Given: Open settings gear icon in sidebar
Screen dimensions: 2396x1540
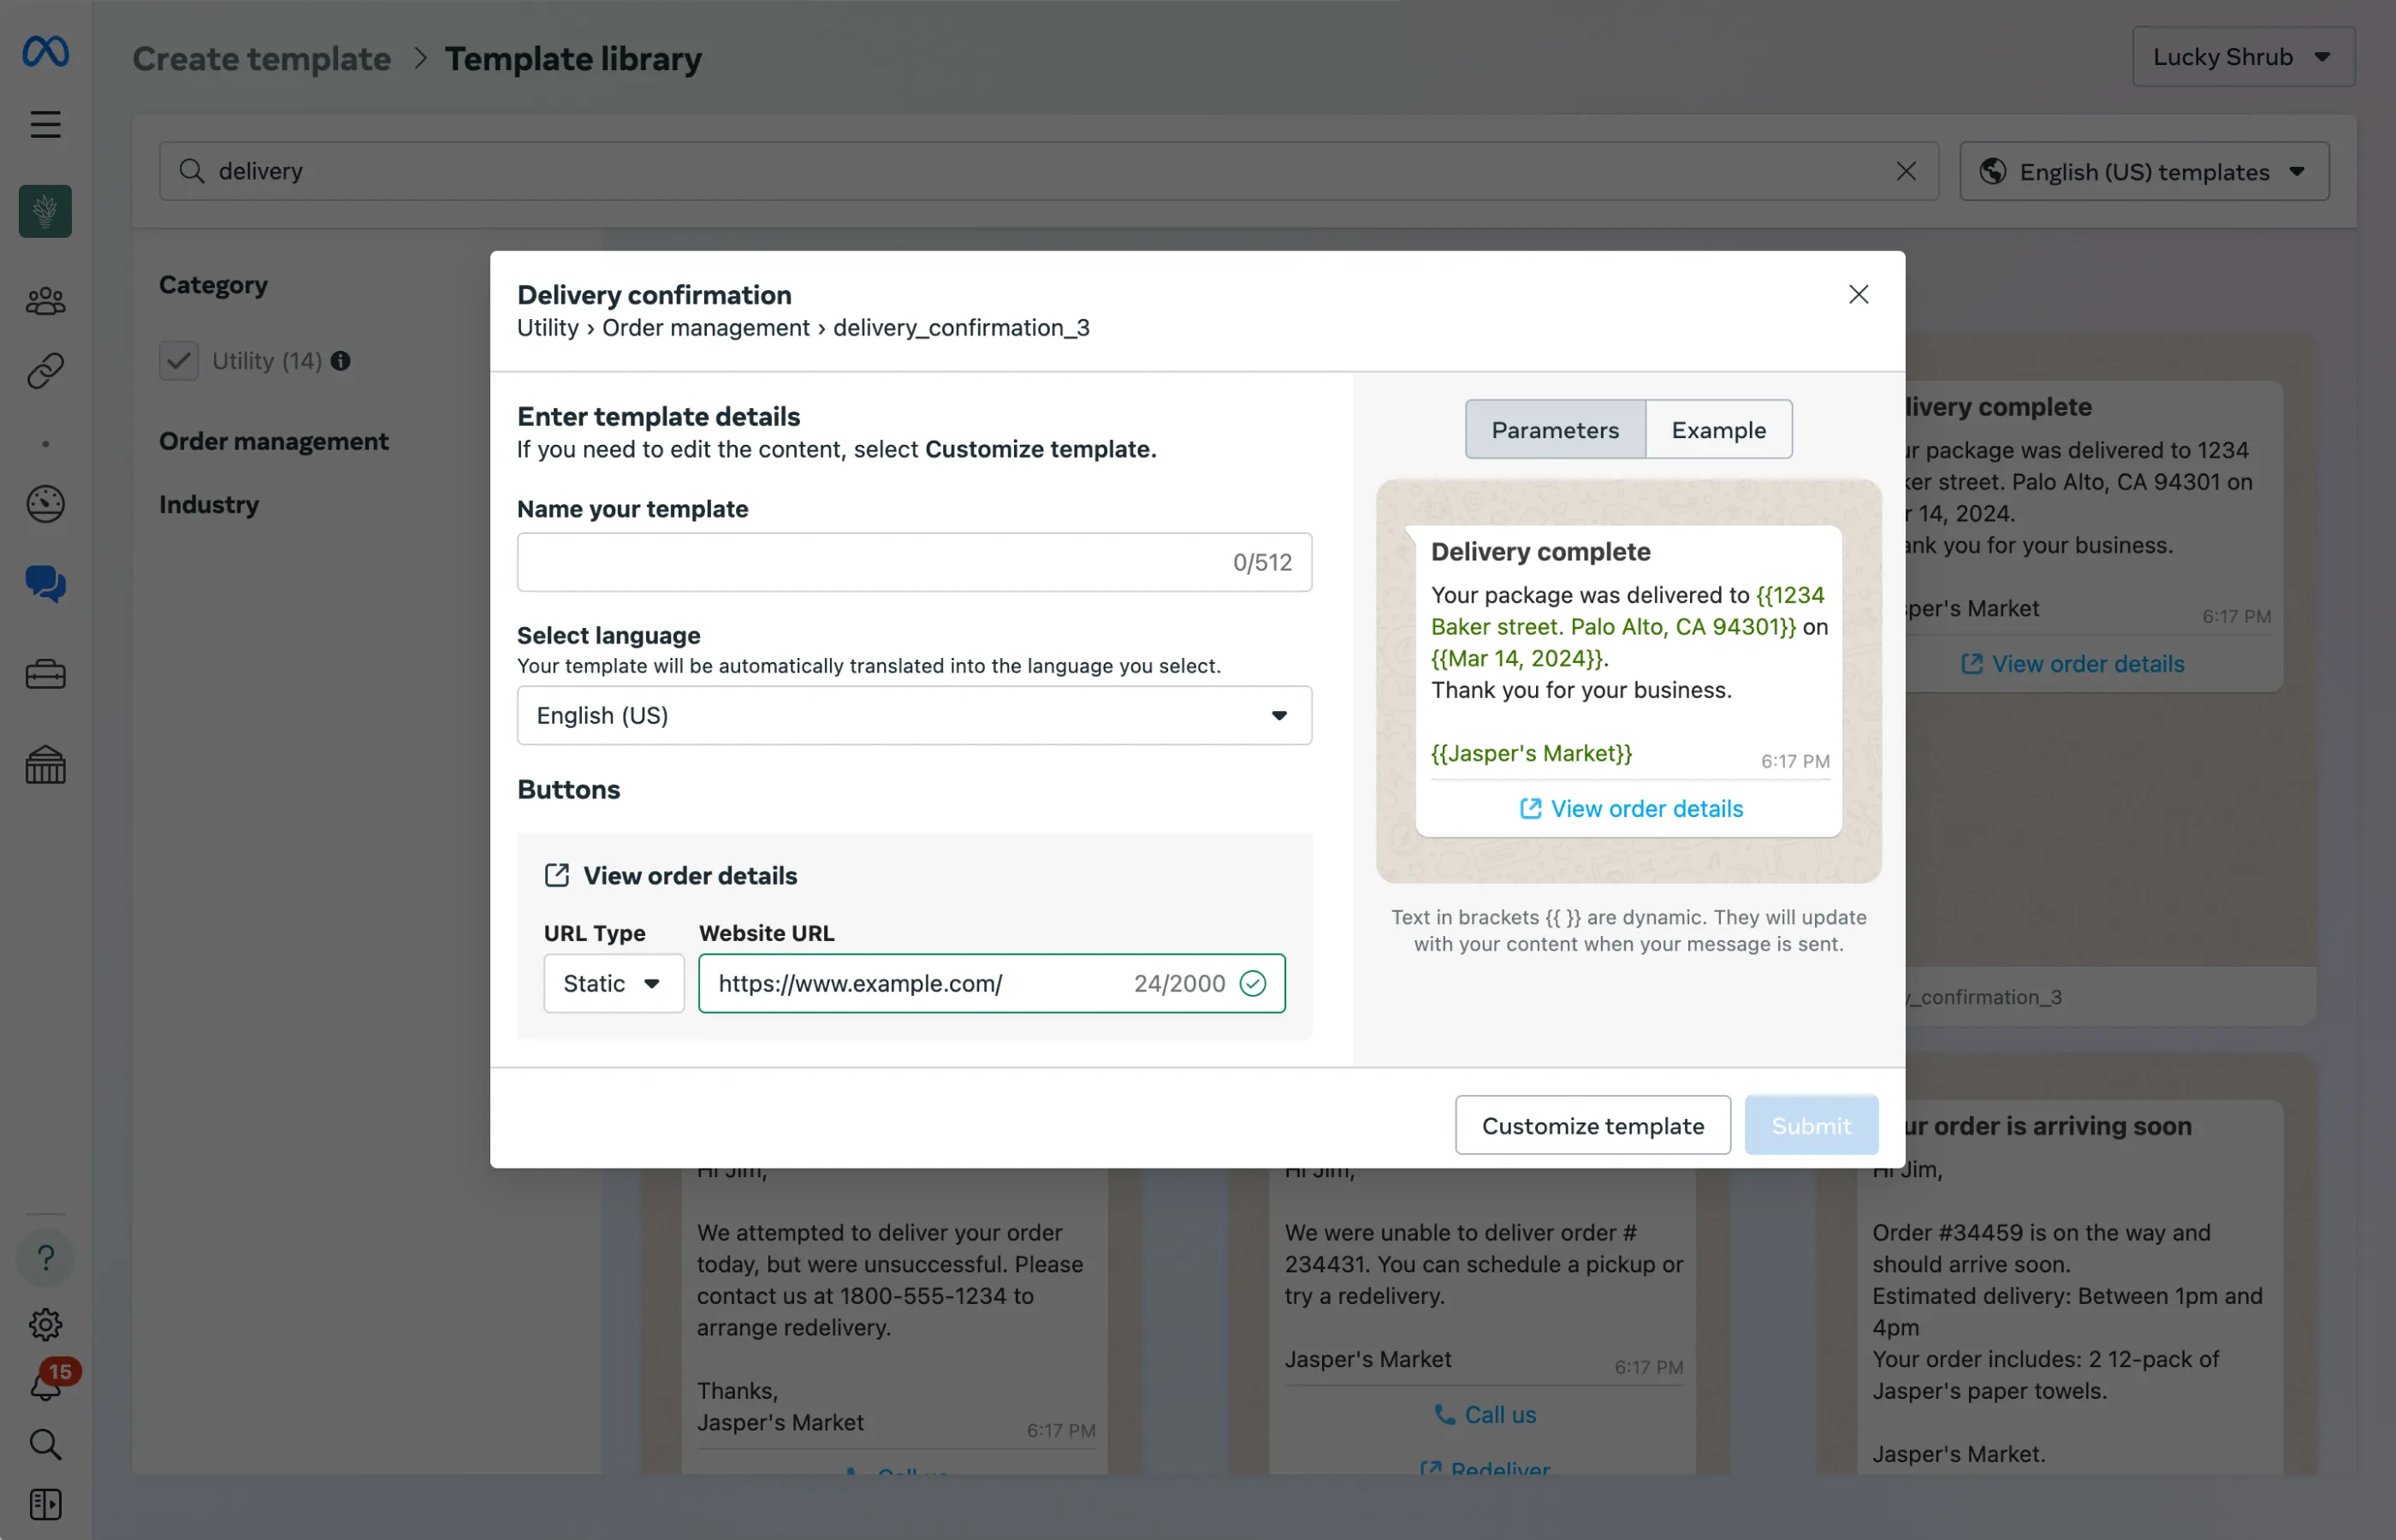Looking at the screenshot, I should tap(45, 1324).
